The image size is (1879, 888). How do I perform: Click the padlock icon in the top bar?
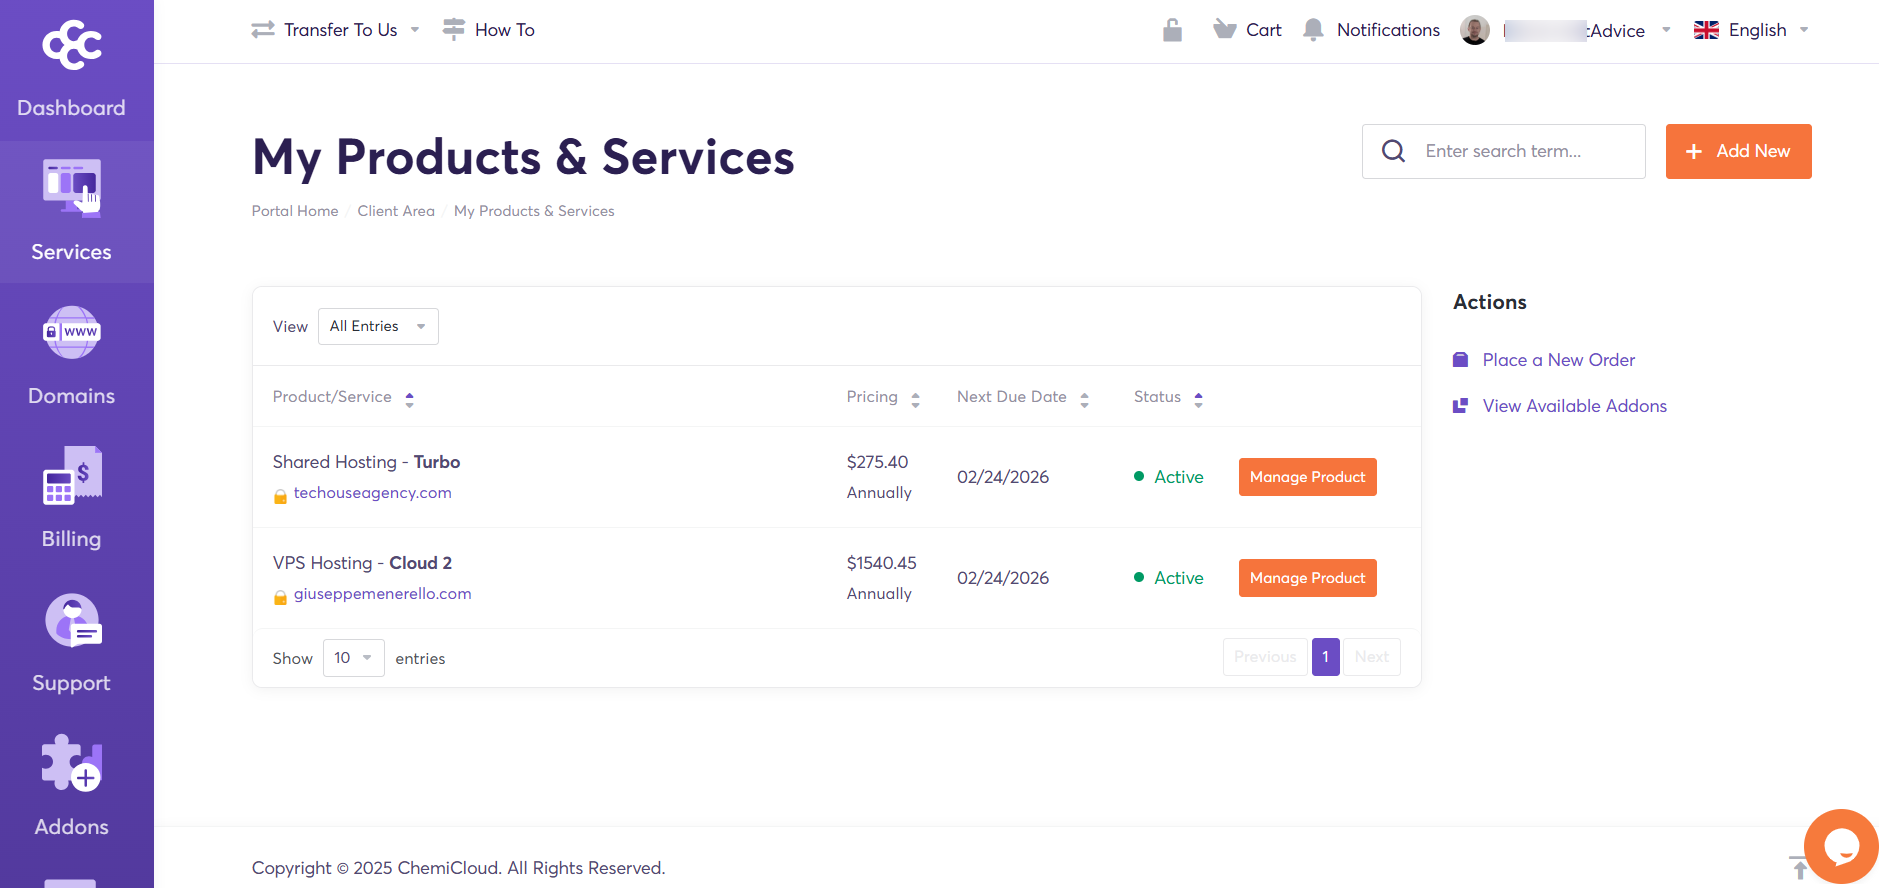point(1173,30)
